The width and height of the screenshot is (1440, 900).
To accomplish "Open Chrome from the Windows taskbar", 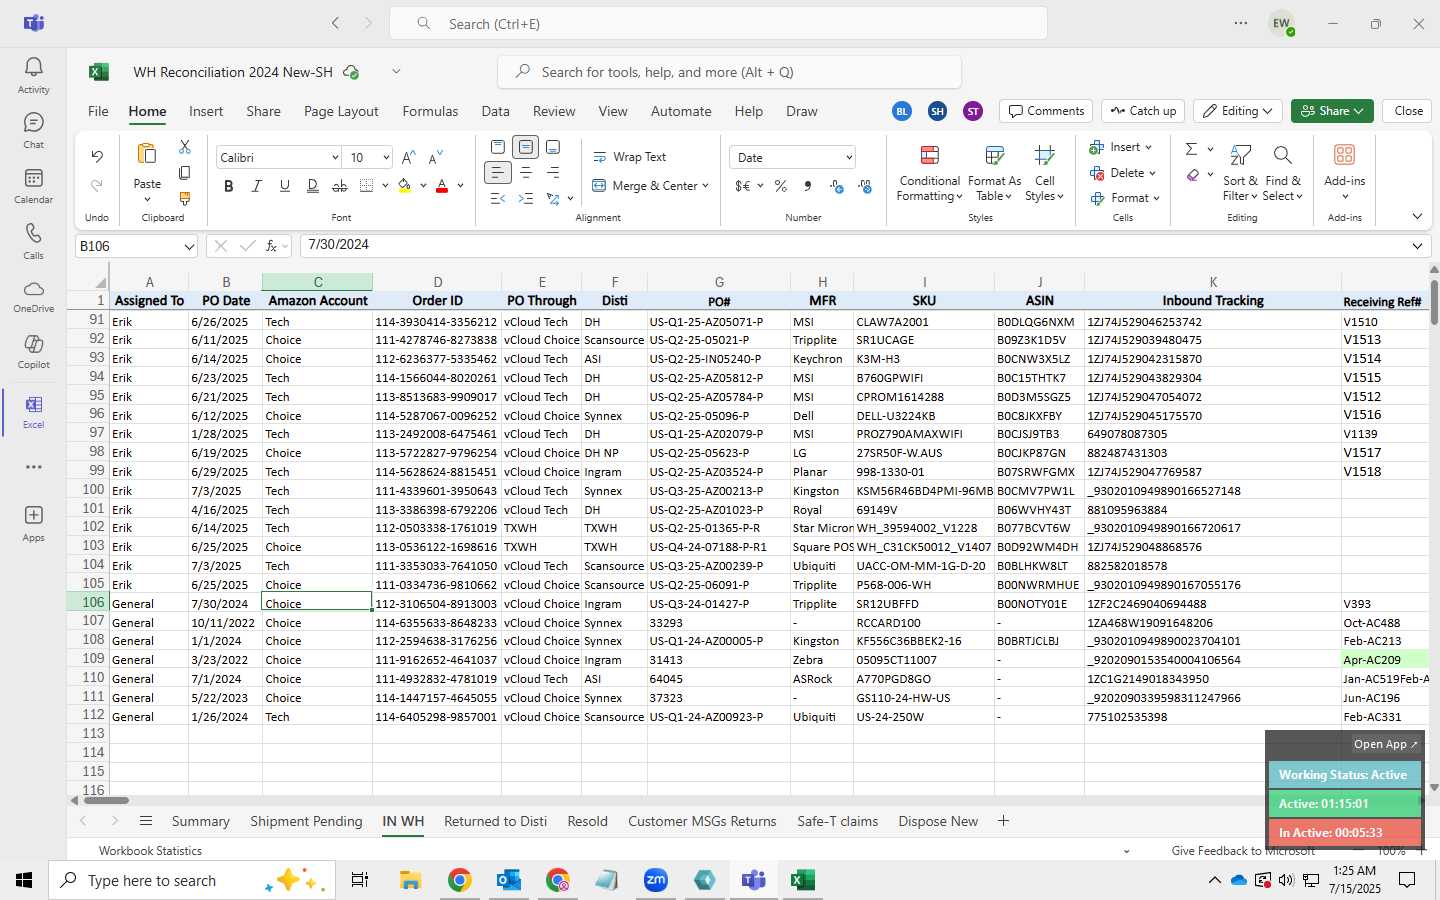I will coord(459,880).
